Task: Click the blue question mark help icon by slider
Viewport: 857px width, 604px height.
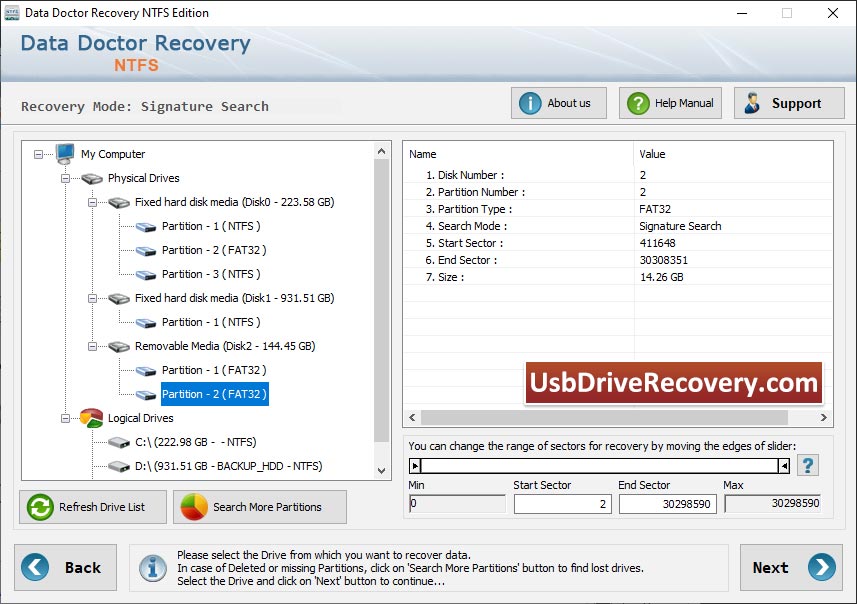Action: pos(807,465)
